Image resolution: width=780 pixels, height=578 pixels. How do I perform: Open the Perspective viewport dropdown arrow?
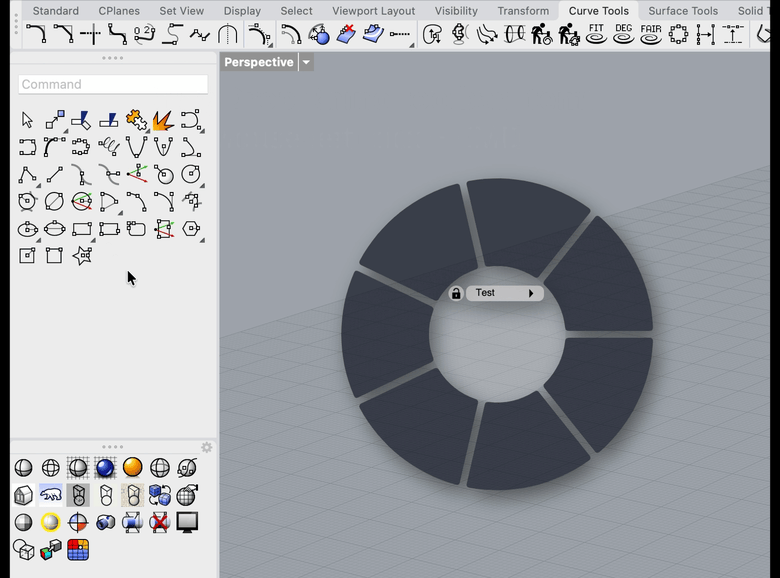[306, 62]
